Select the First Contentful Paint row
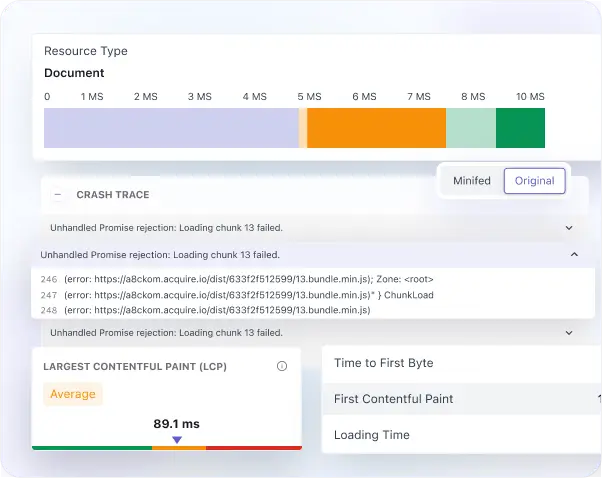This screenshot has width=602, height=478. [x=461, y=399]
